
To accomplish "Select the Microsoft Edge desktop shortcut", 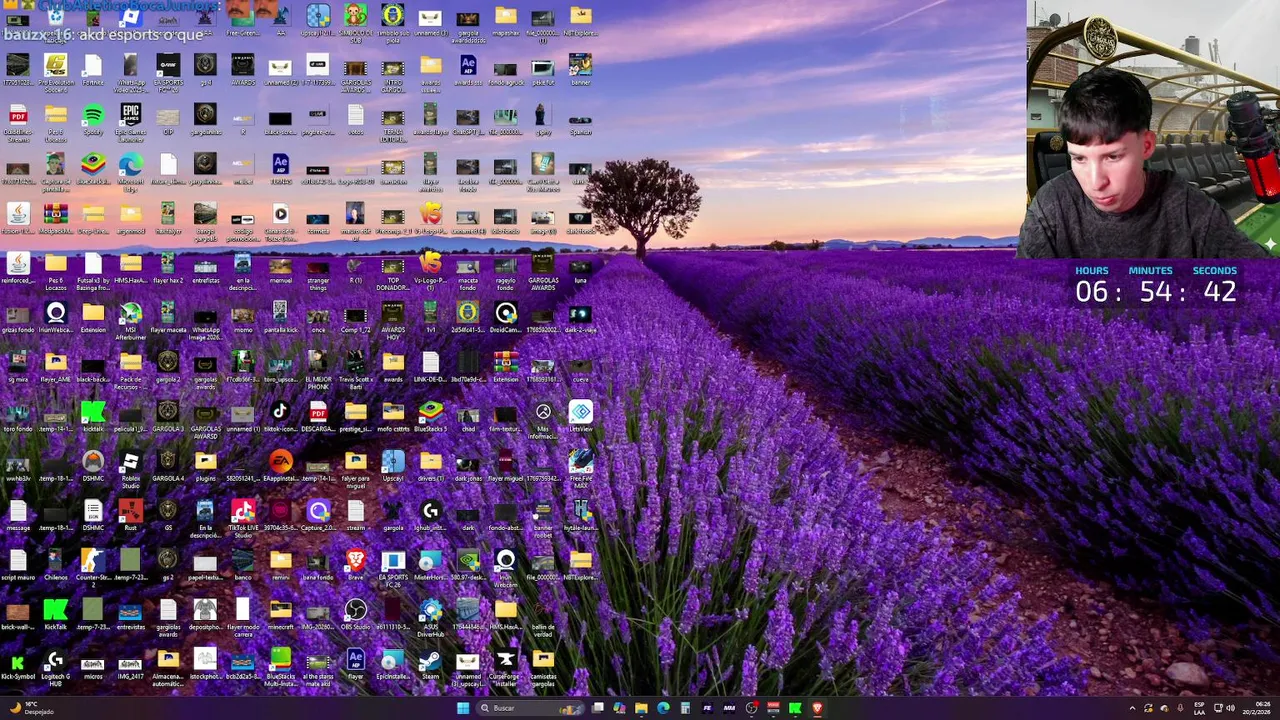I will pos(130,169).
